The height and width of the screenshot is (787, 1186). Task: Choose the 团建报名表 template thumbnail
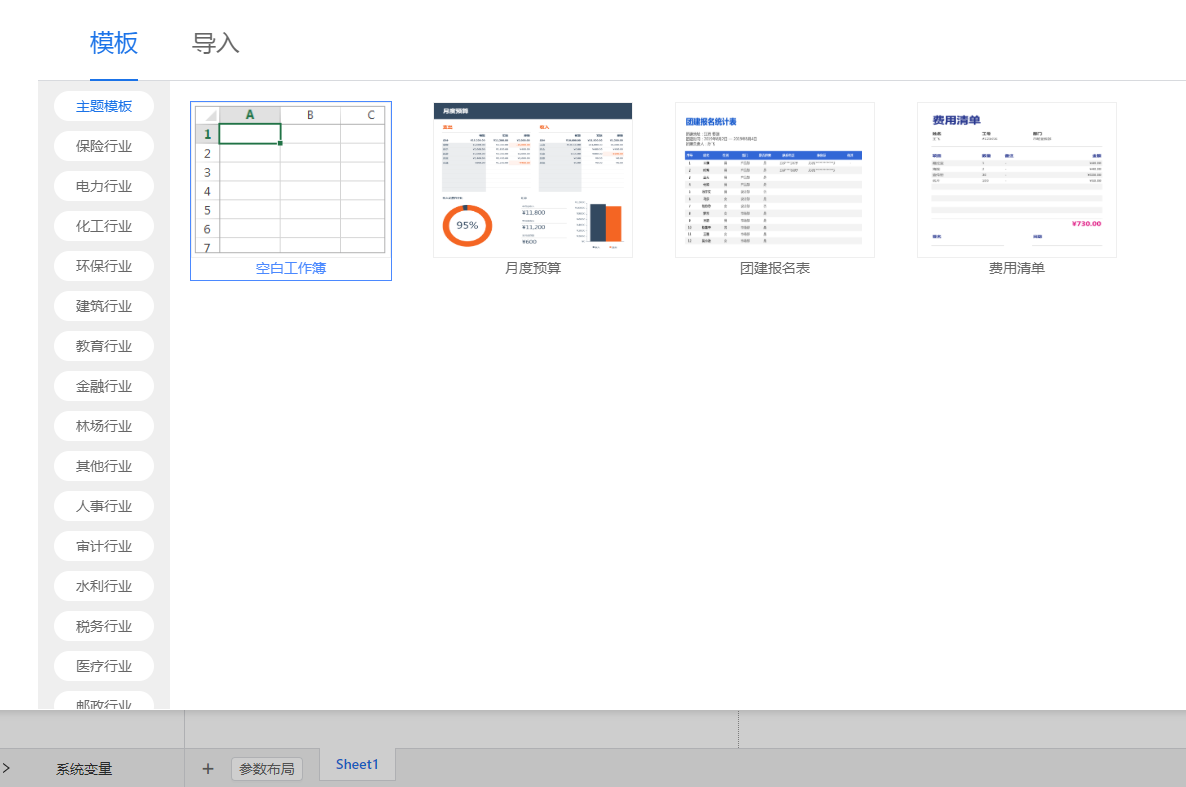775,180
